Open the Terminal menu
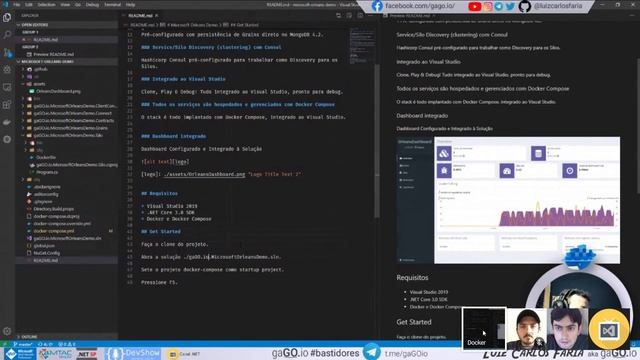640x360 pixels. pyautogui.click(x=113, y=4)
